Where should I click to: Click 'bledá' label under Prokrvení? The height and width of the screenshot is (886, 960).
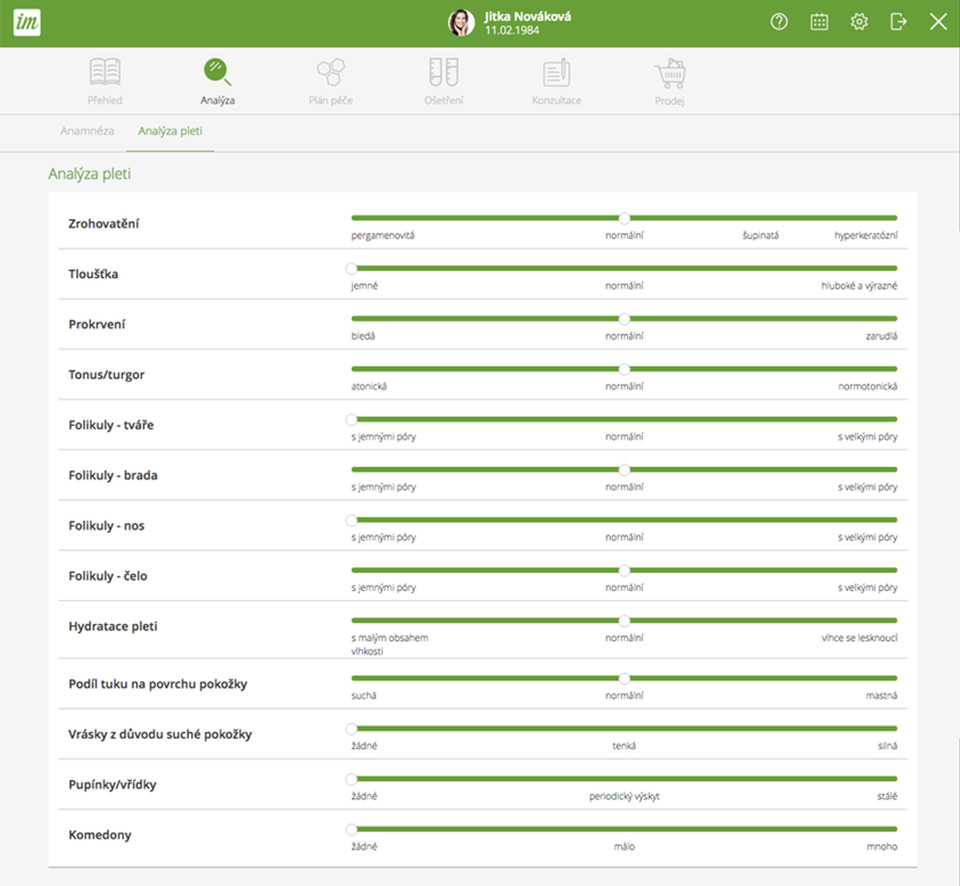[x=363, y=336]
